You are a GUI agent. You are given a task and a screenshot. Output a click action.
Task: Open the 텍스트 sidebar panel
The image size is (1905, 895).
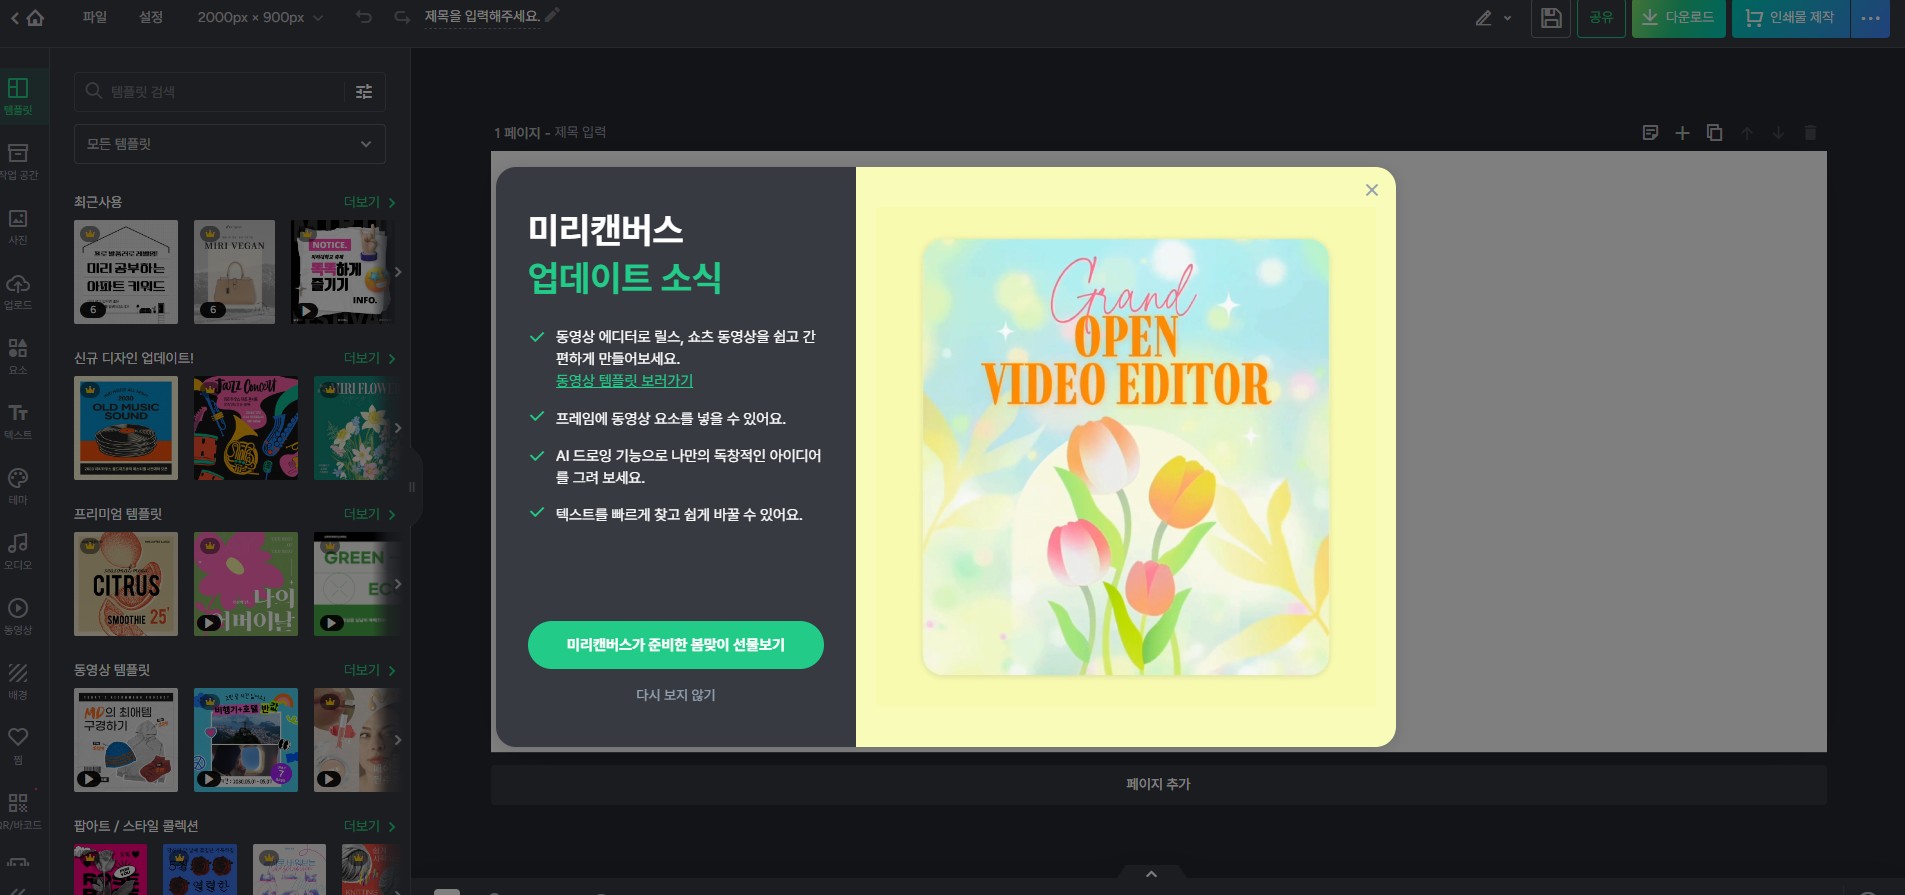(x=18, y=421)
